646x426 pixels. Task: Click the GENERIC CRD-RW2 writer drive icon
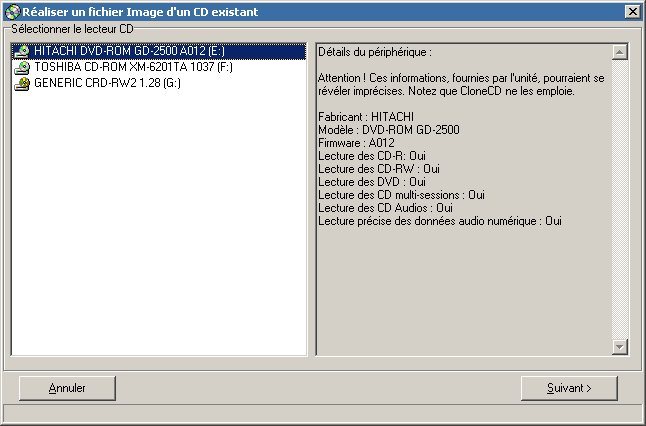pyautogui.click(x=21, y=84)
